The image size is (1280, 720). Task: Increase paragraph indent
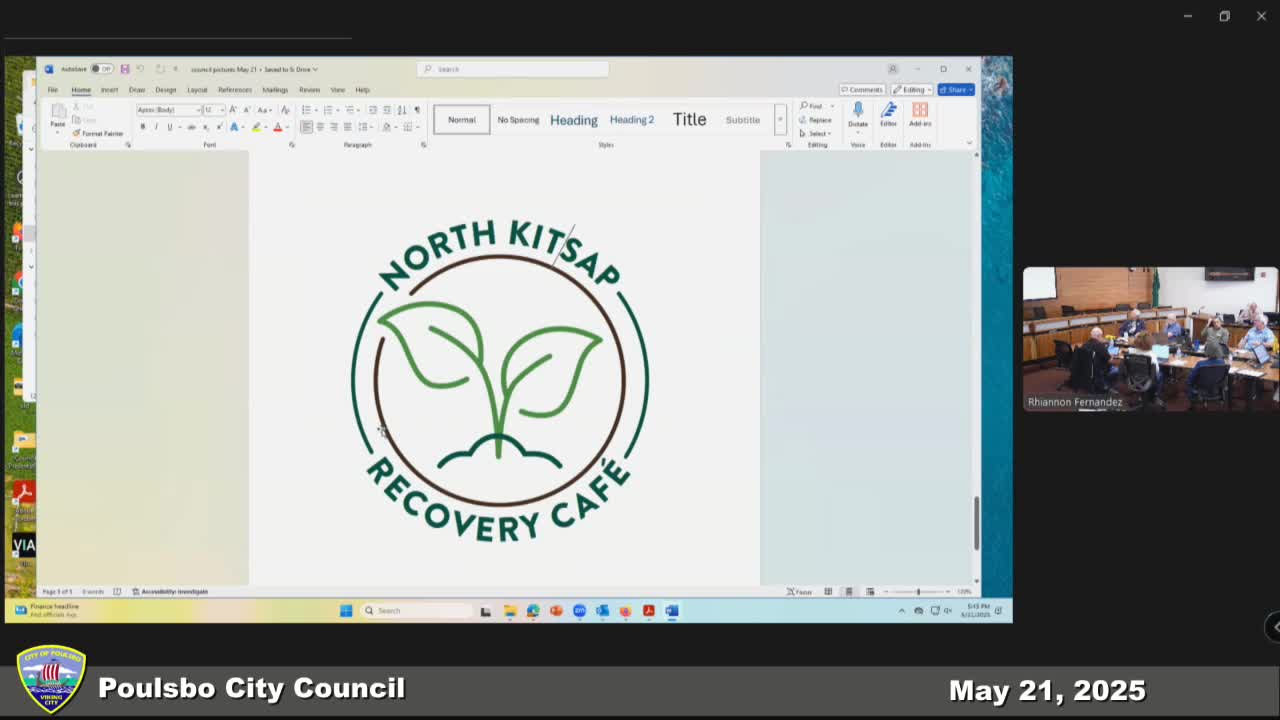(x=387, y=109)
